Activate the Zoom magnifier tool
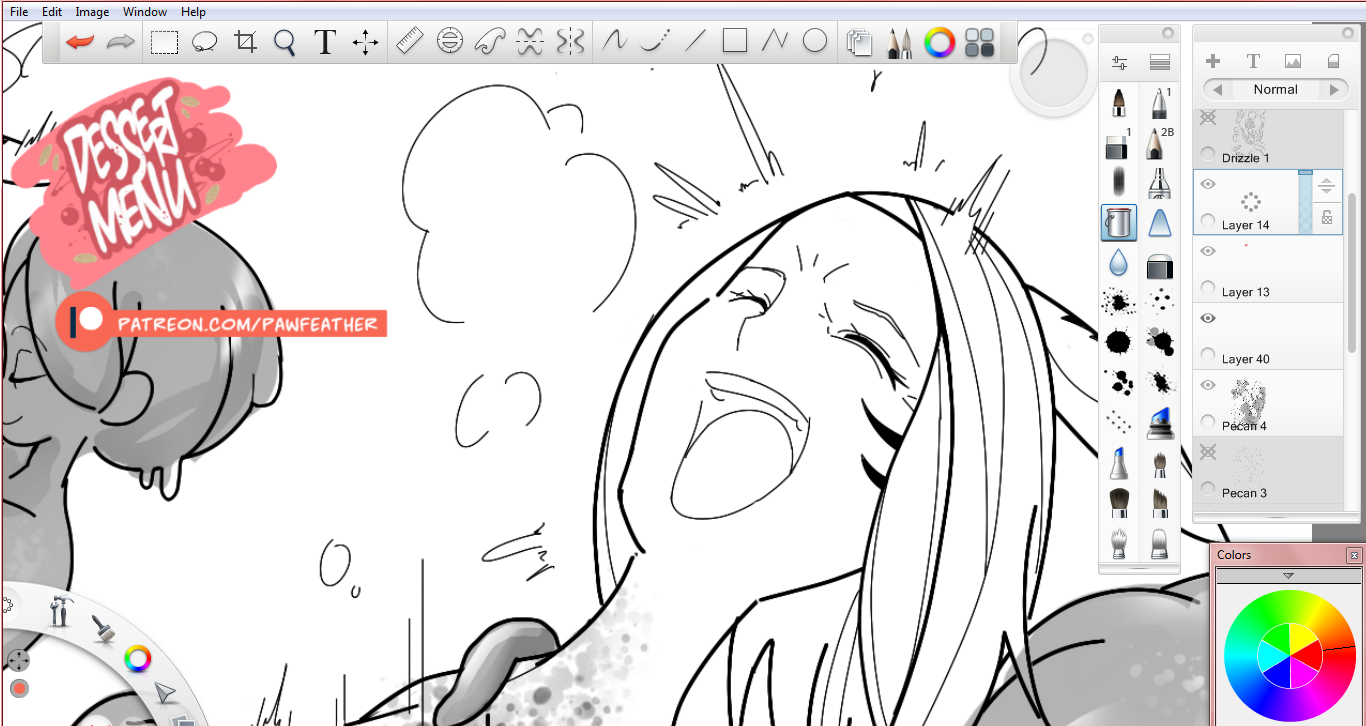This screenshot has width=1366, height=726. (285, 42)
